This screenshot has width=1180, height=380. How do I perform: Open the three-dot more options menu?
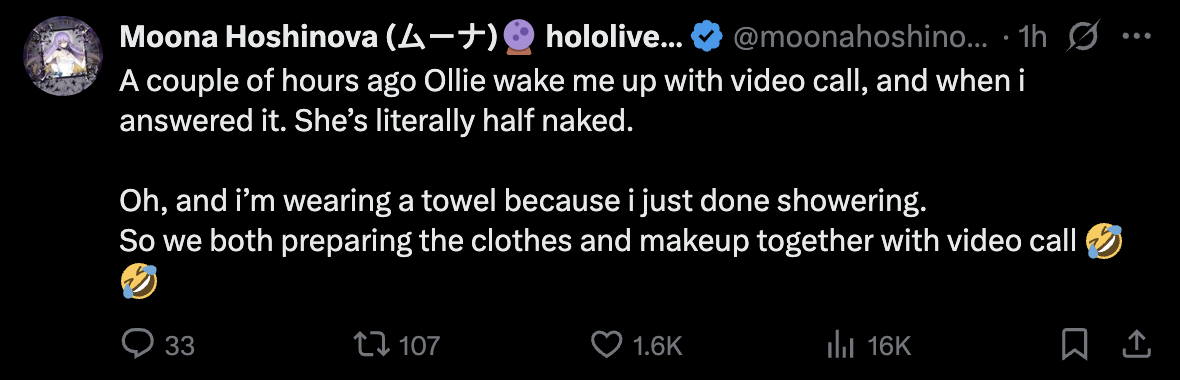(1136, 36)
